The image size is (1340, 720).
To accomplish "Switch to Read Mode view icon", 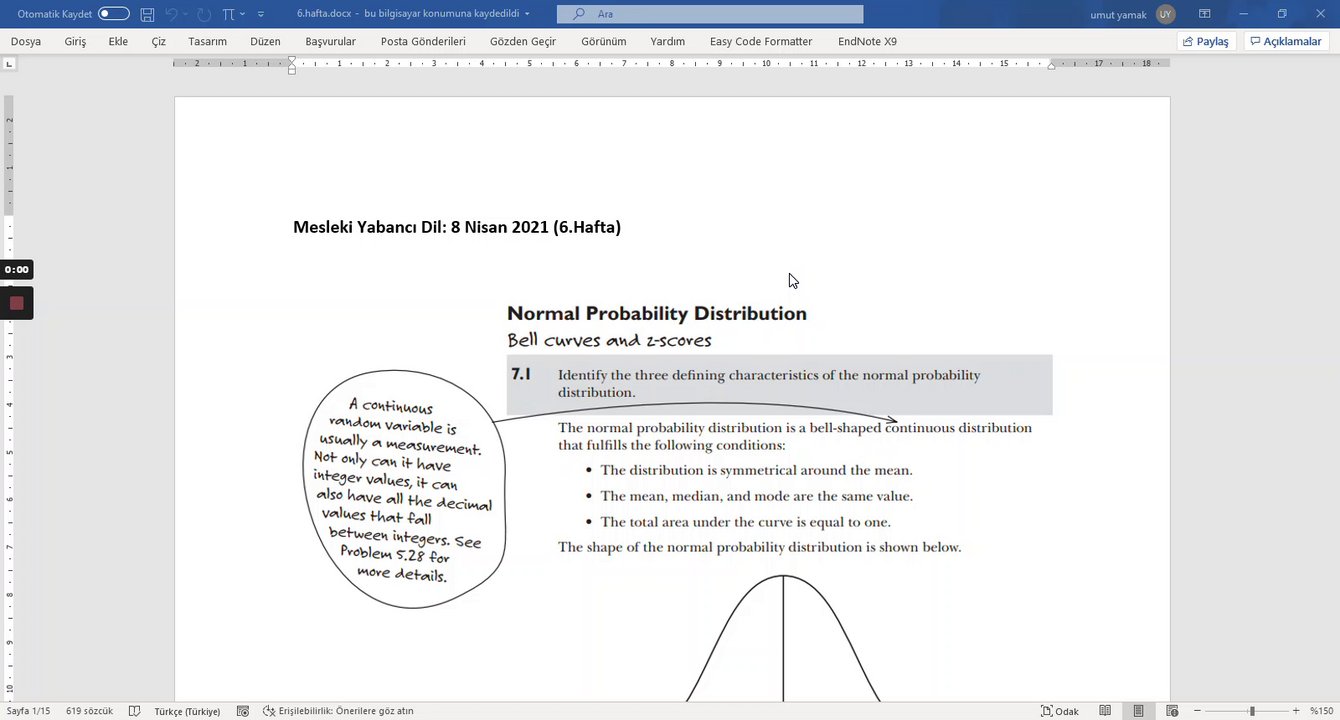I will tap(1105, 711).
